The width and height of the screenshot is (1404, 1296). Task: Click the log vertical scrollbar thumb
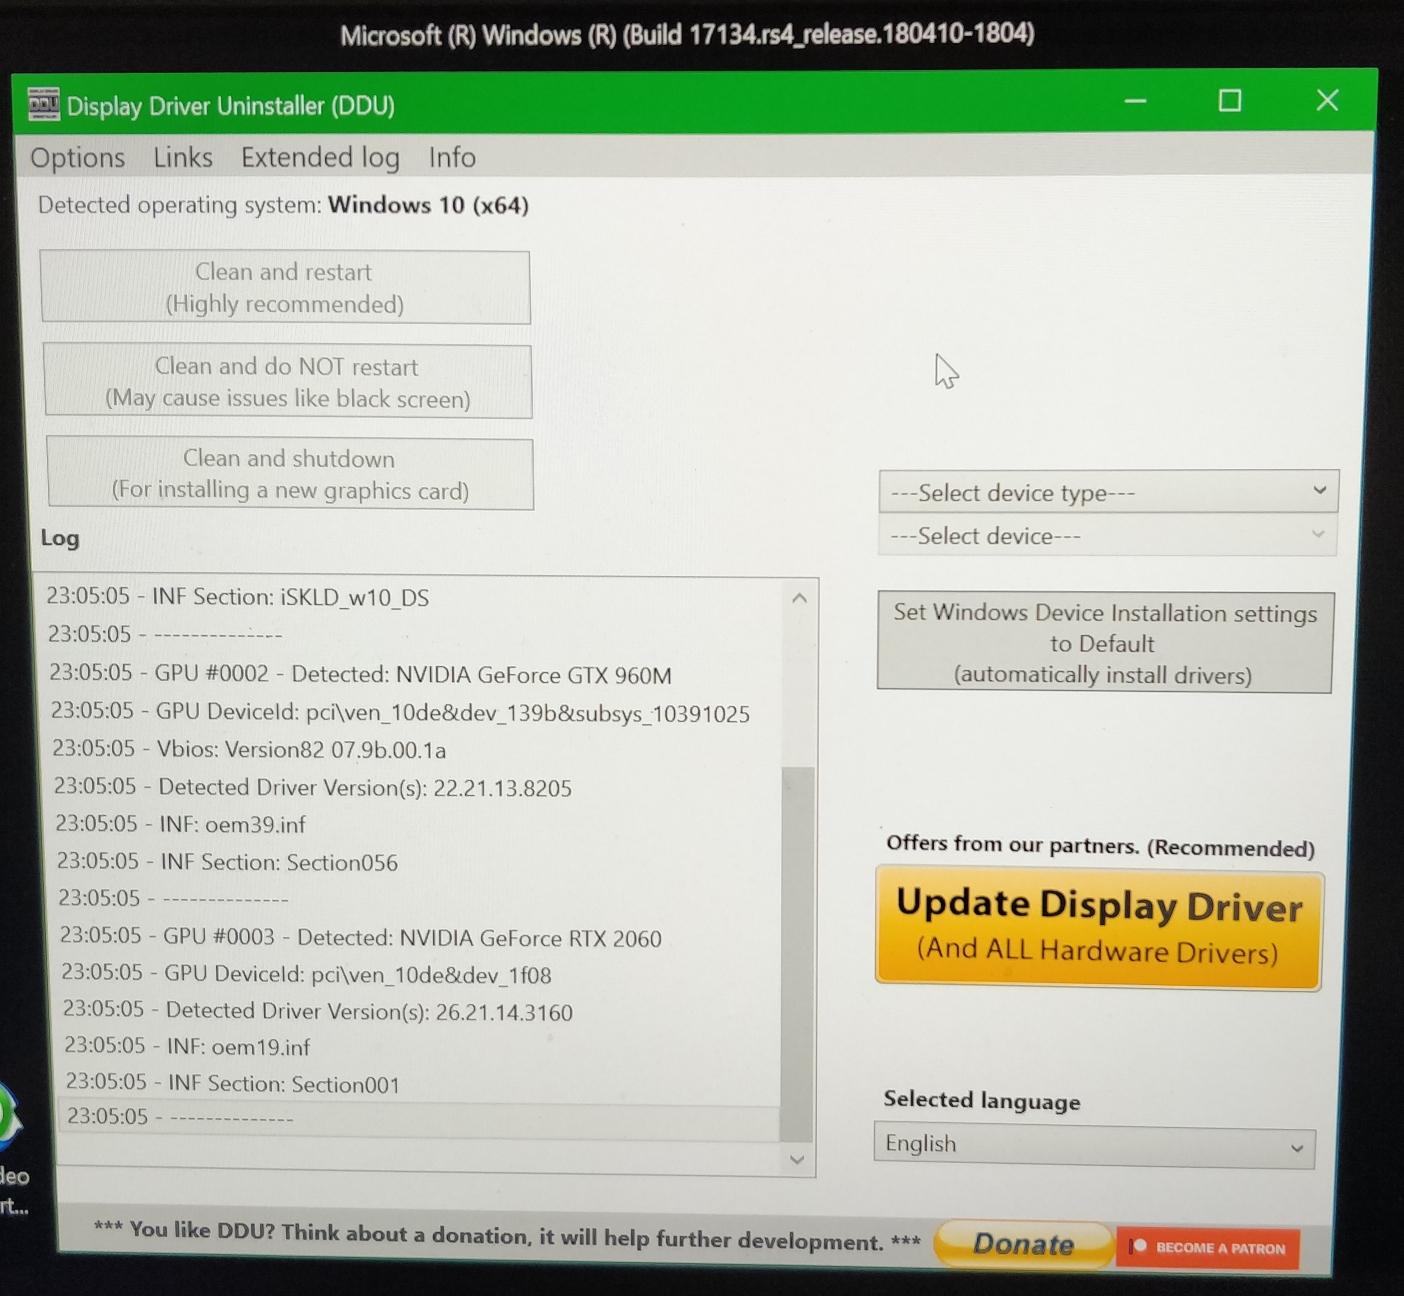point(797,953)
